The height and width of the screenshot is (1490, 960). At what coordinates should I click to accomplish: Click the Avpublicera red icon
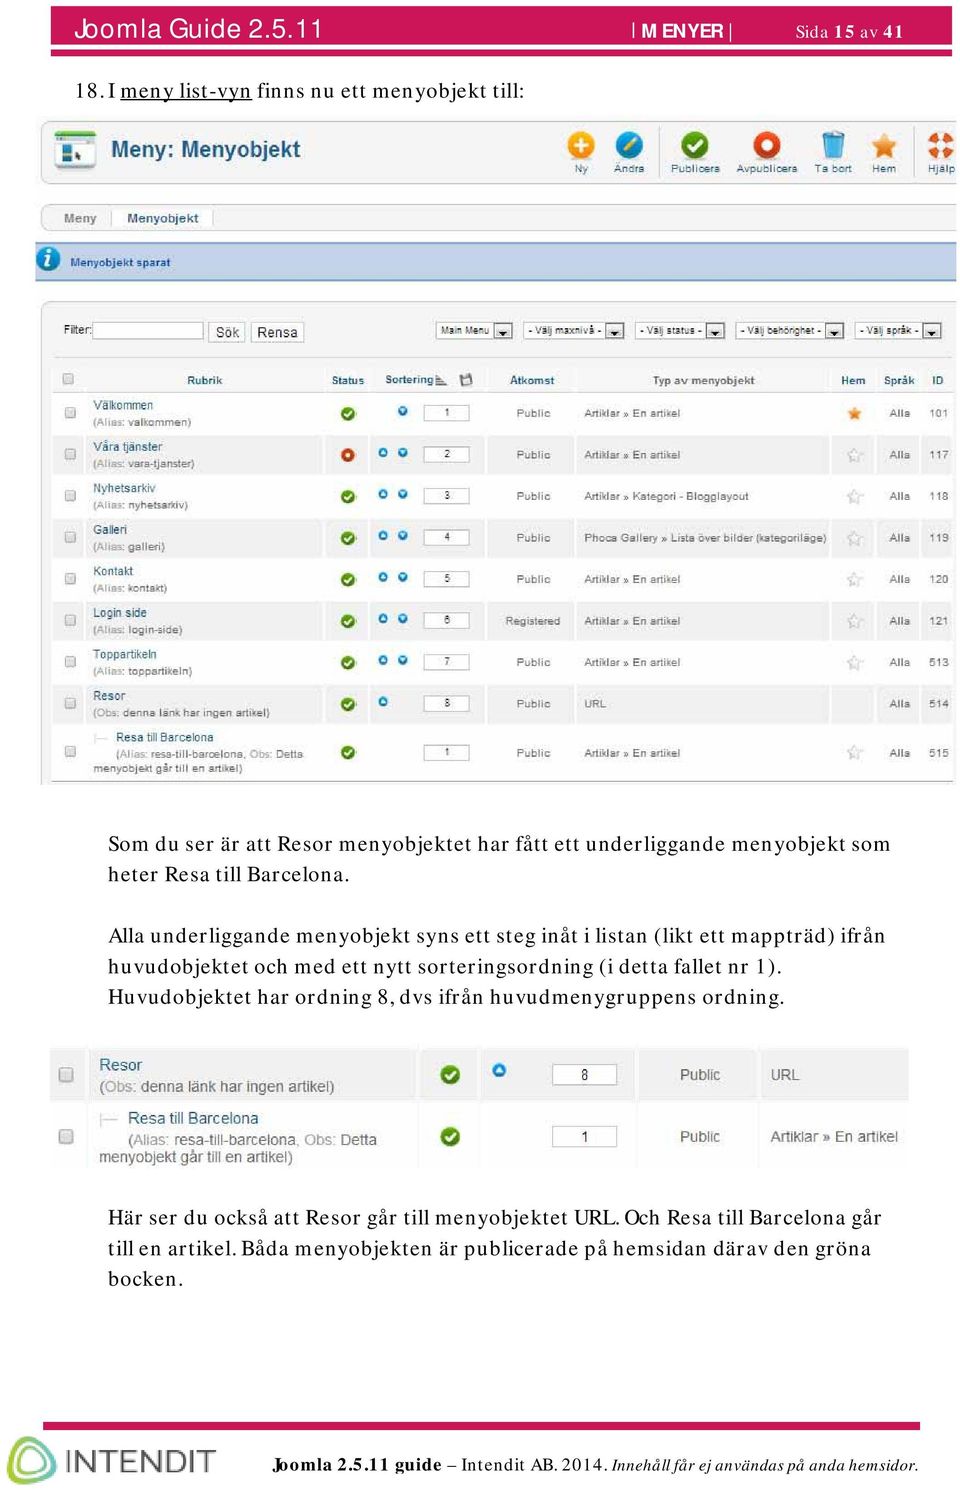[x=767, y=146]
